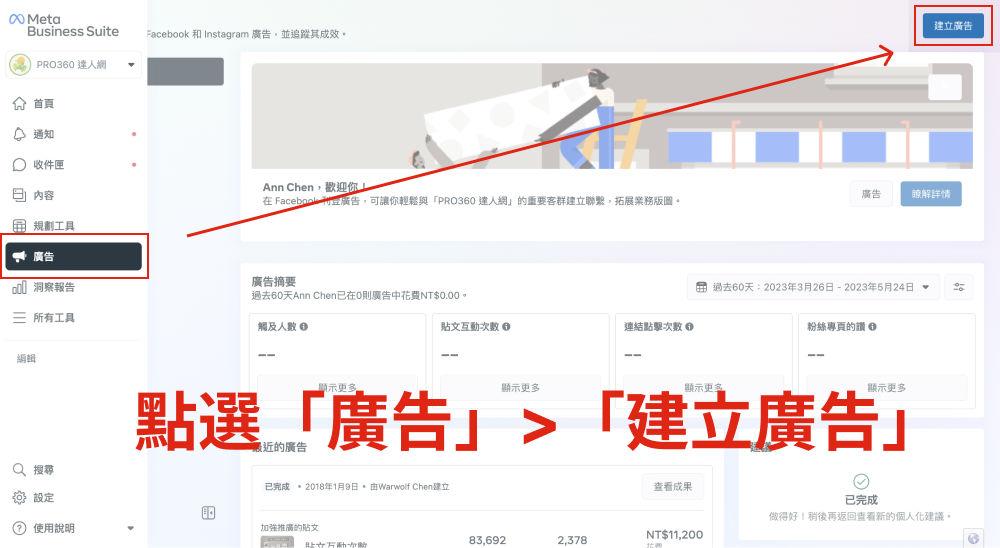
Task: Click the home icon in sidebar
Action: 19,104
